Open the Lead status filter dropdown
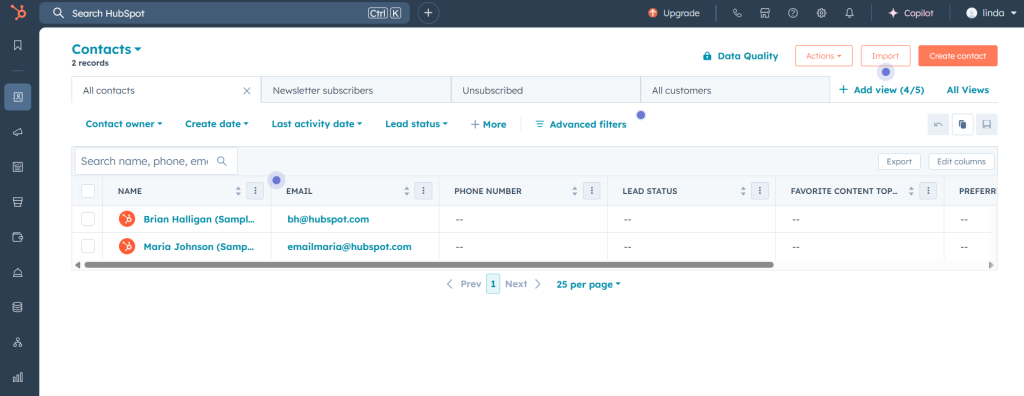This screenshot has height=396, width=1024. tap(416, 124)
